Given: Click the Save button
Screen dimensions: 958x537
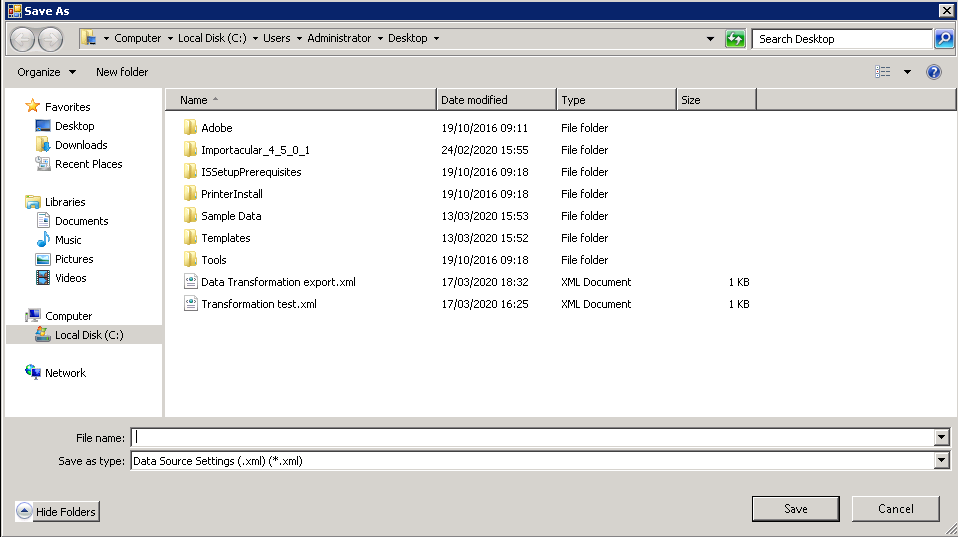Looking at the screenshot, I should coord(795,509).
